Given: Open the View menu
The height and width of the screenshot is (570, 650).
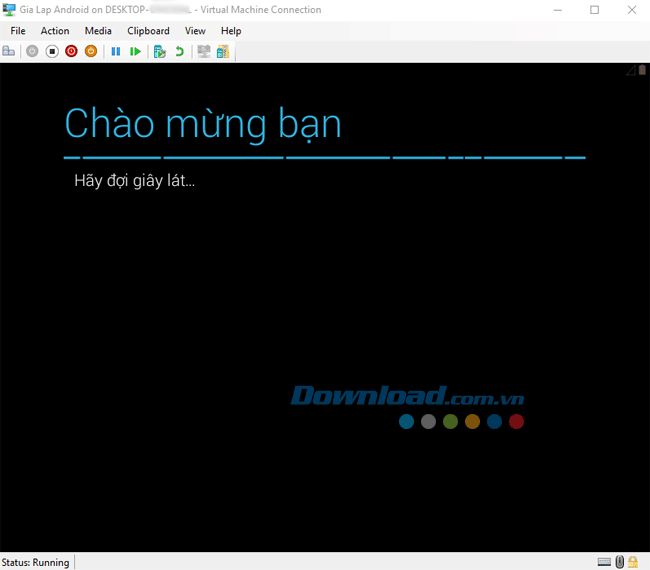Looking at the screenshot, I should [x=195, y=31].
